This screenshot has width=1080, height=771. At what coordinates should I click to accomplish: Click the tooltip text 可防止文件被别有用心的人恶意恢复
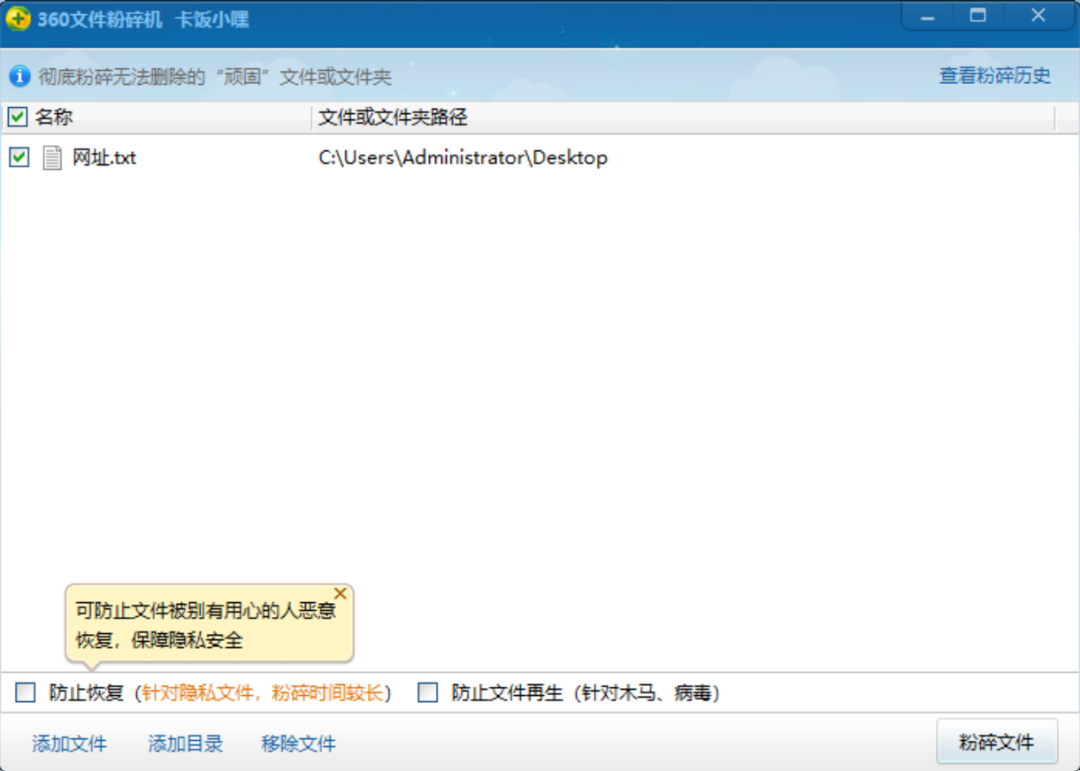click(x=205, y=625)
